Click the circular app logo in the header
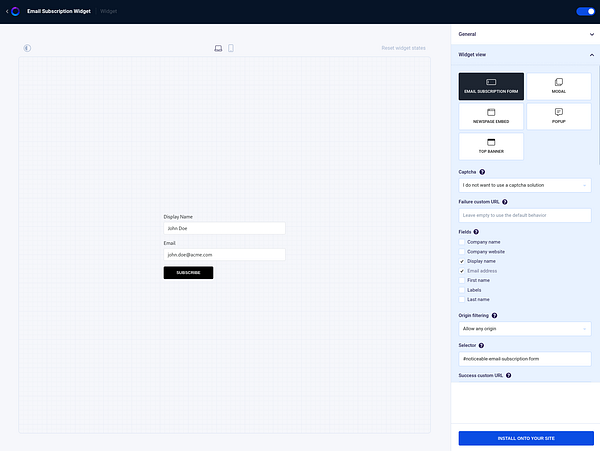Viewport: 600px width, 451px height. (x=15, y=11)
